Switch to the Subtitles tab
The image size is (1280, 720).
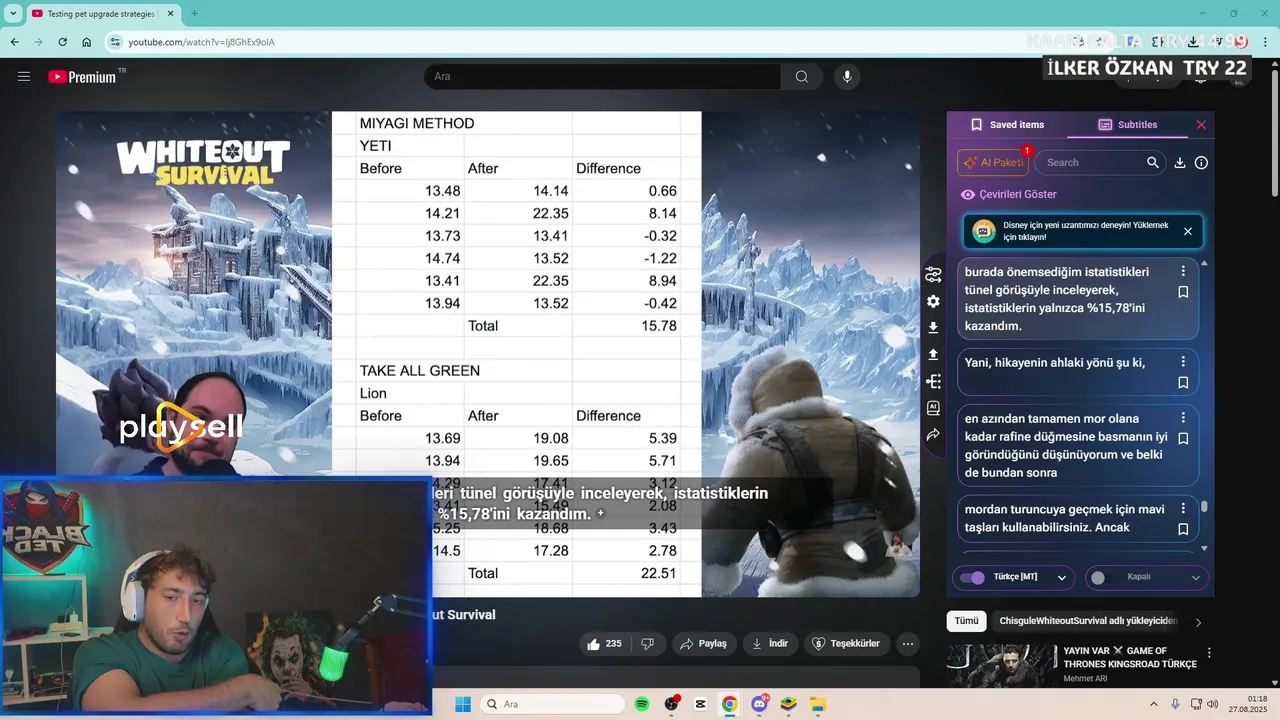click(1127, 125)
